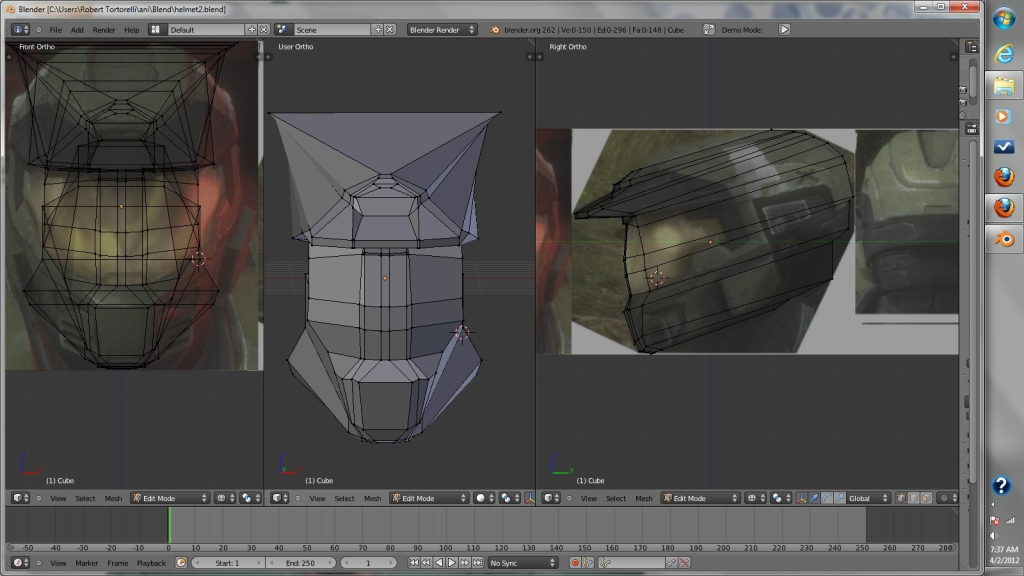Open the Global transform orientation dropdown
The height and width of the screenshot is (576, 1024).
(868, 498)
